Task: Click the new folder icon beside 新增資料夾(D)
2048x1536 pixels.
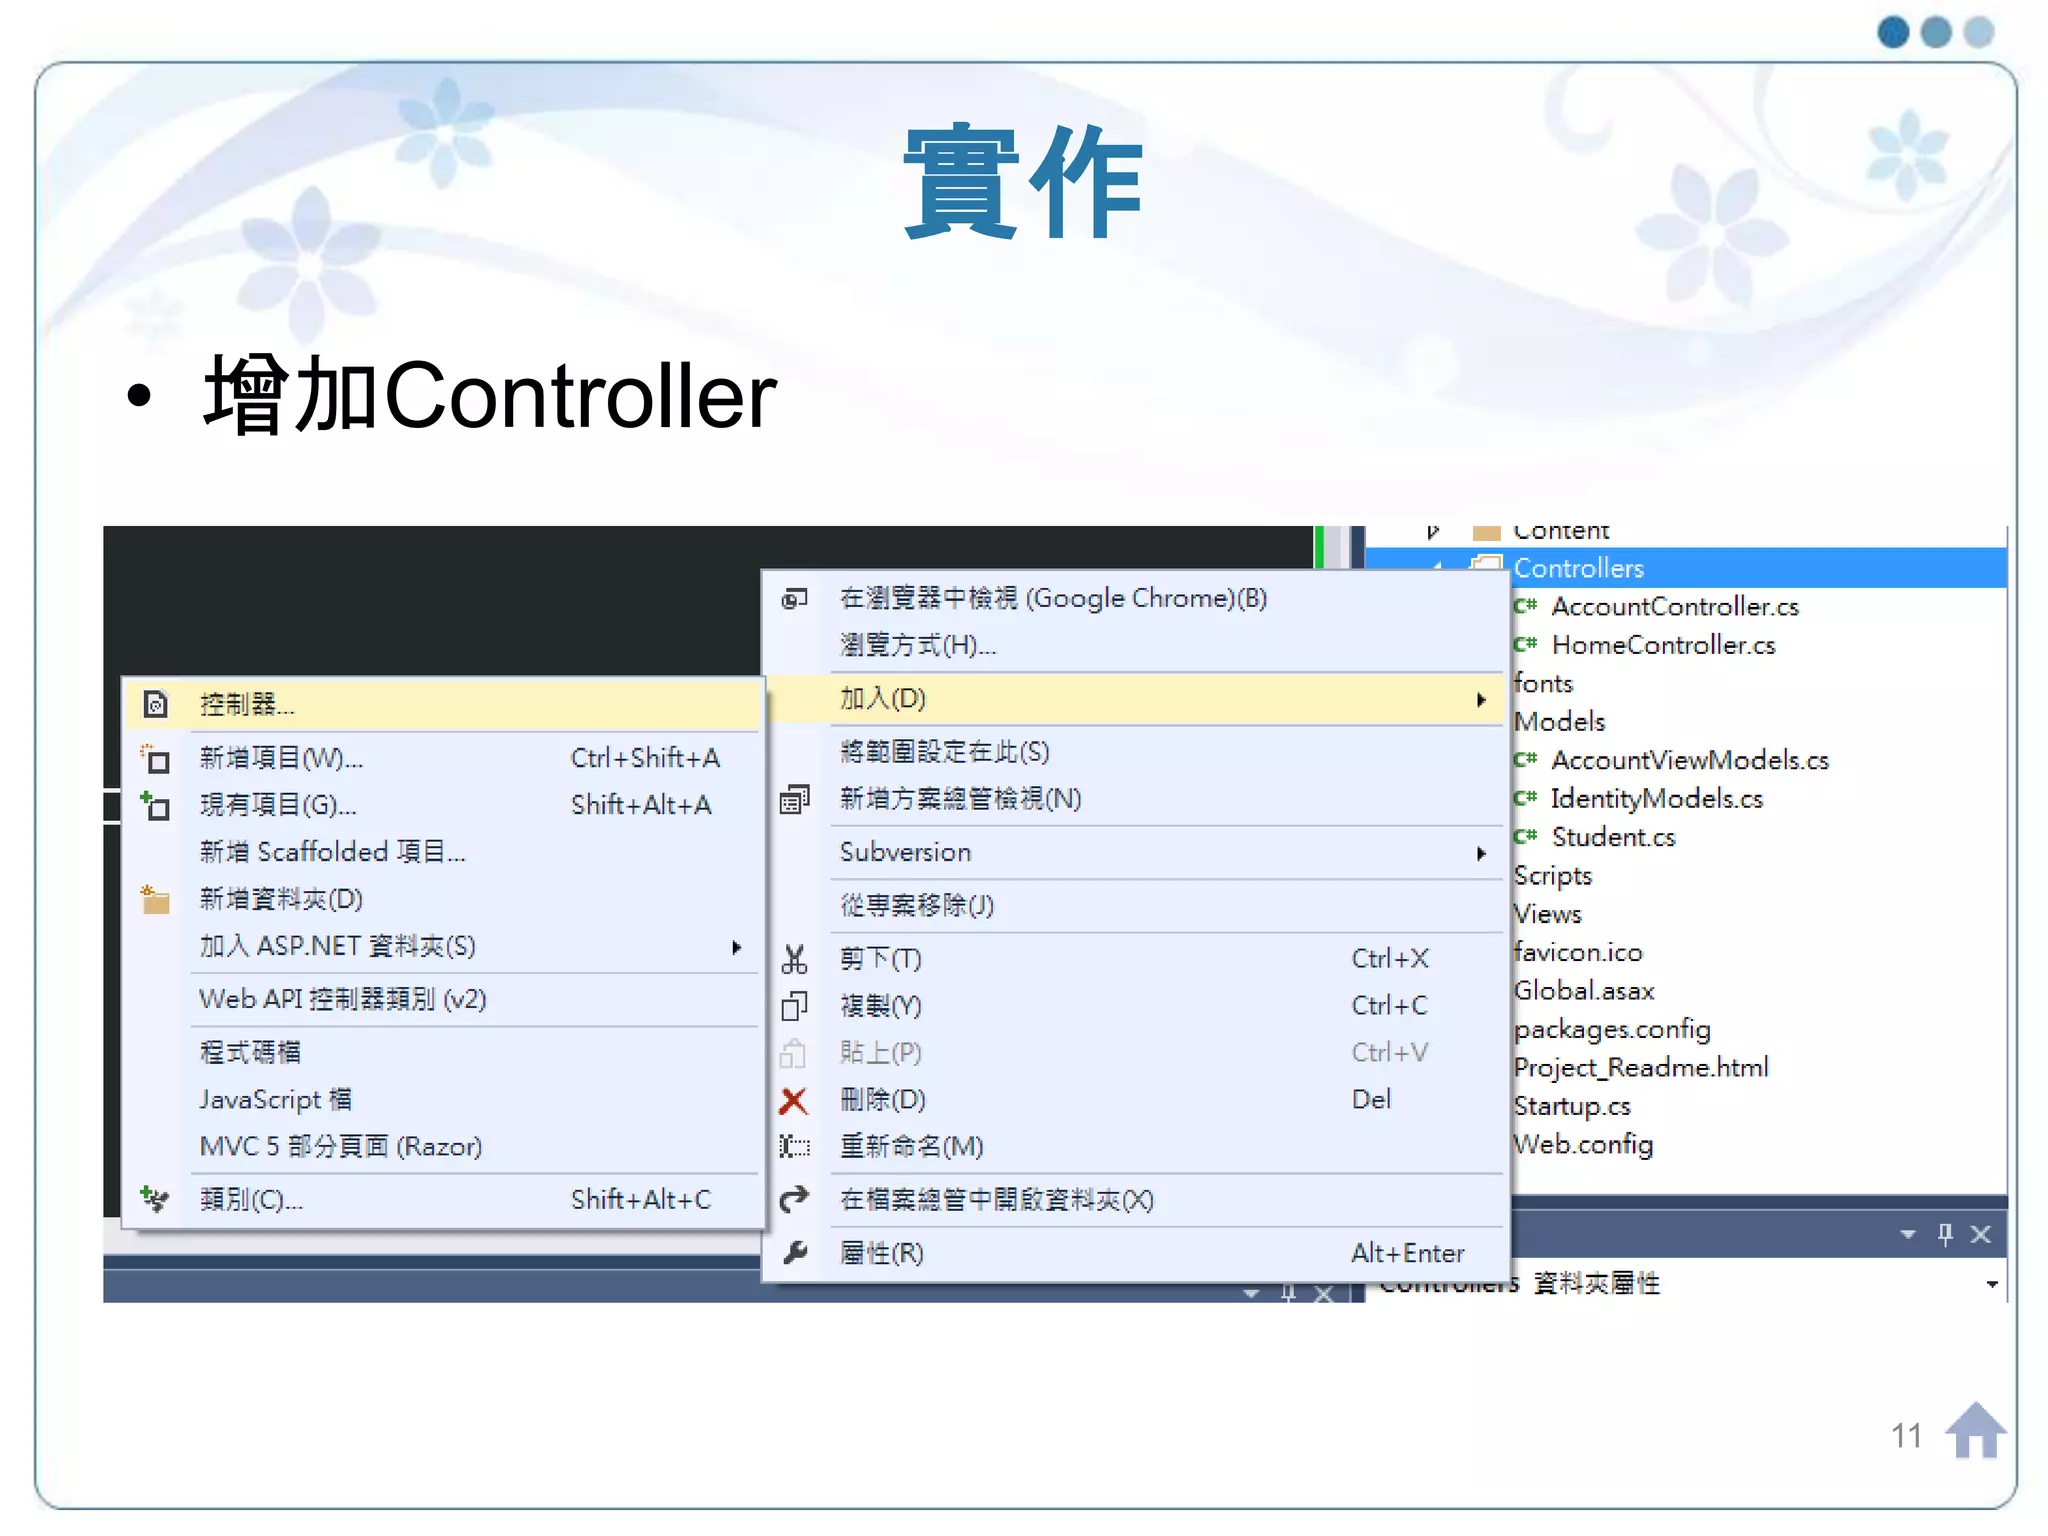Action: click(155, 899)
